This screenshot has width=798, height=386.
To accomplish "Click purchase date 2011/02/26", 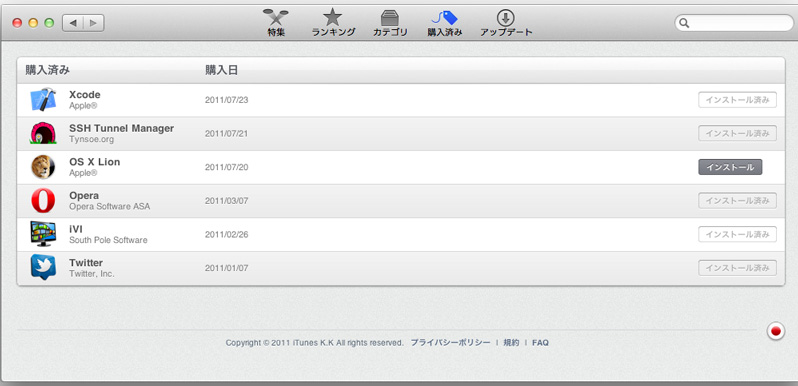I will tap(226, 234).
